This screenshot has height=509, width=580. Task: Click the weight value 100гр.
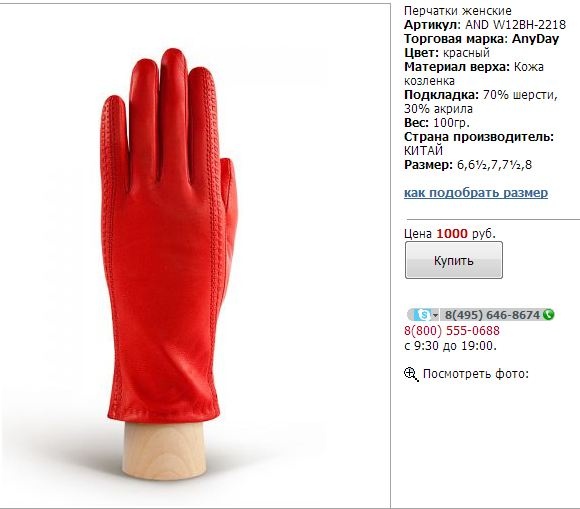(x=451, y=122)
